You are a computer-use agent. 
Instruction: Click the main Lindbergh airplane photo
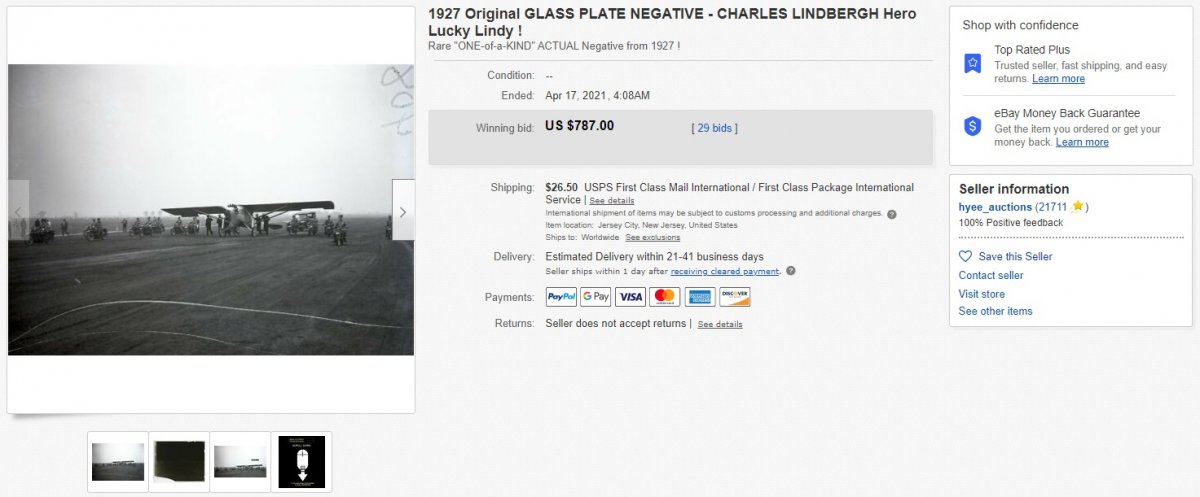[210, 210]
